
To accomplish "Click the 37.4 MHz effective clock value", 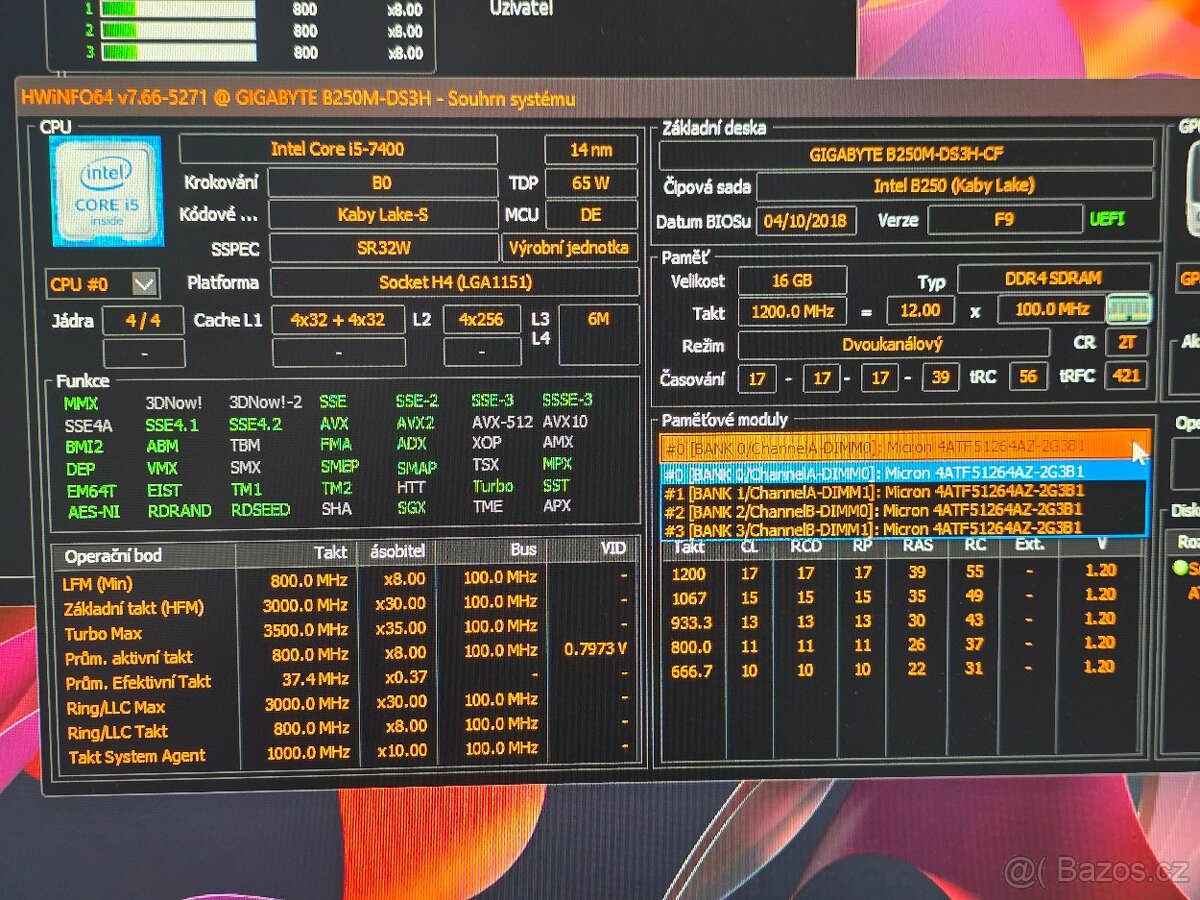I will click(x=315, y=677).
